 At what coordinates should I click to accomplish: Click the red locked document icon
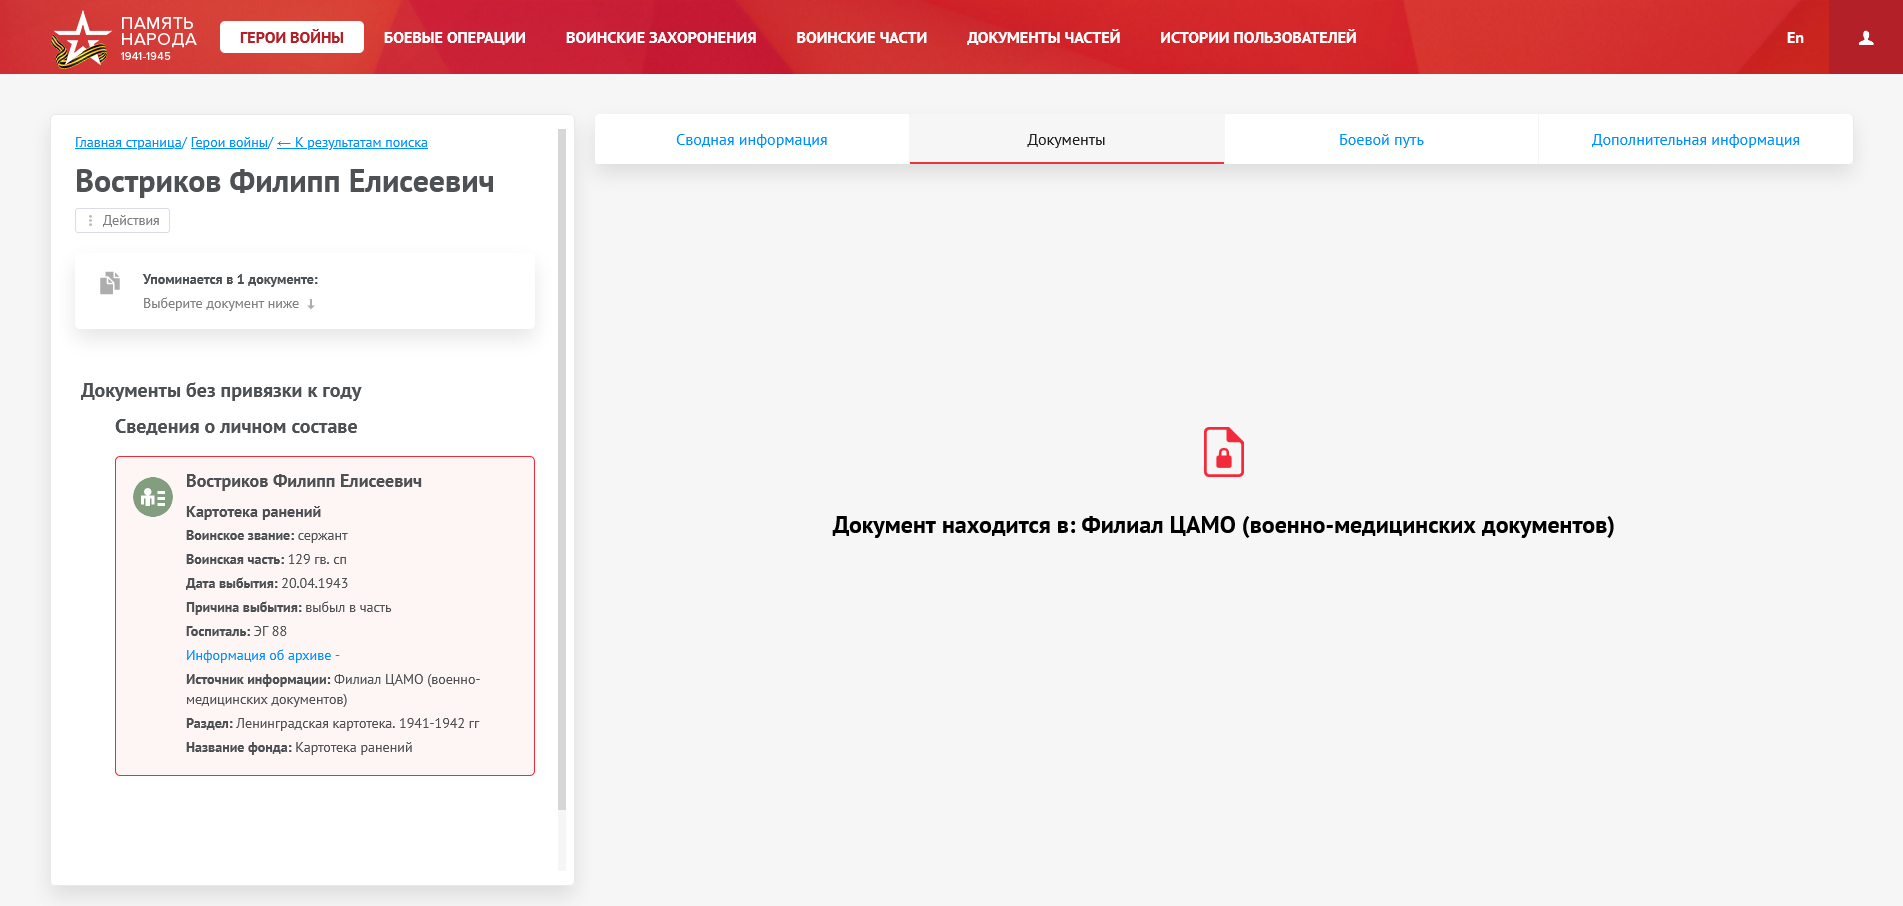(1223, 452)
